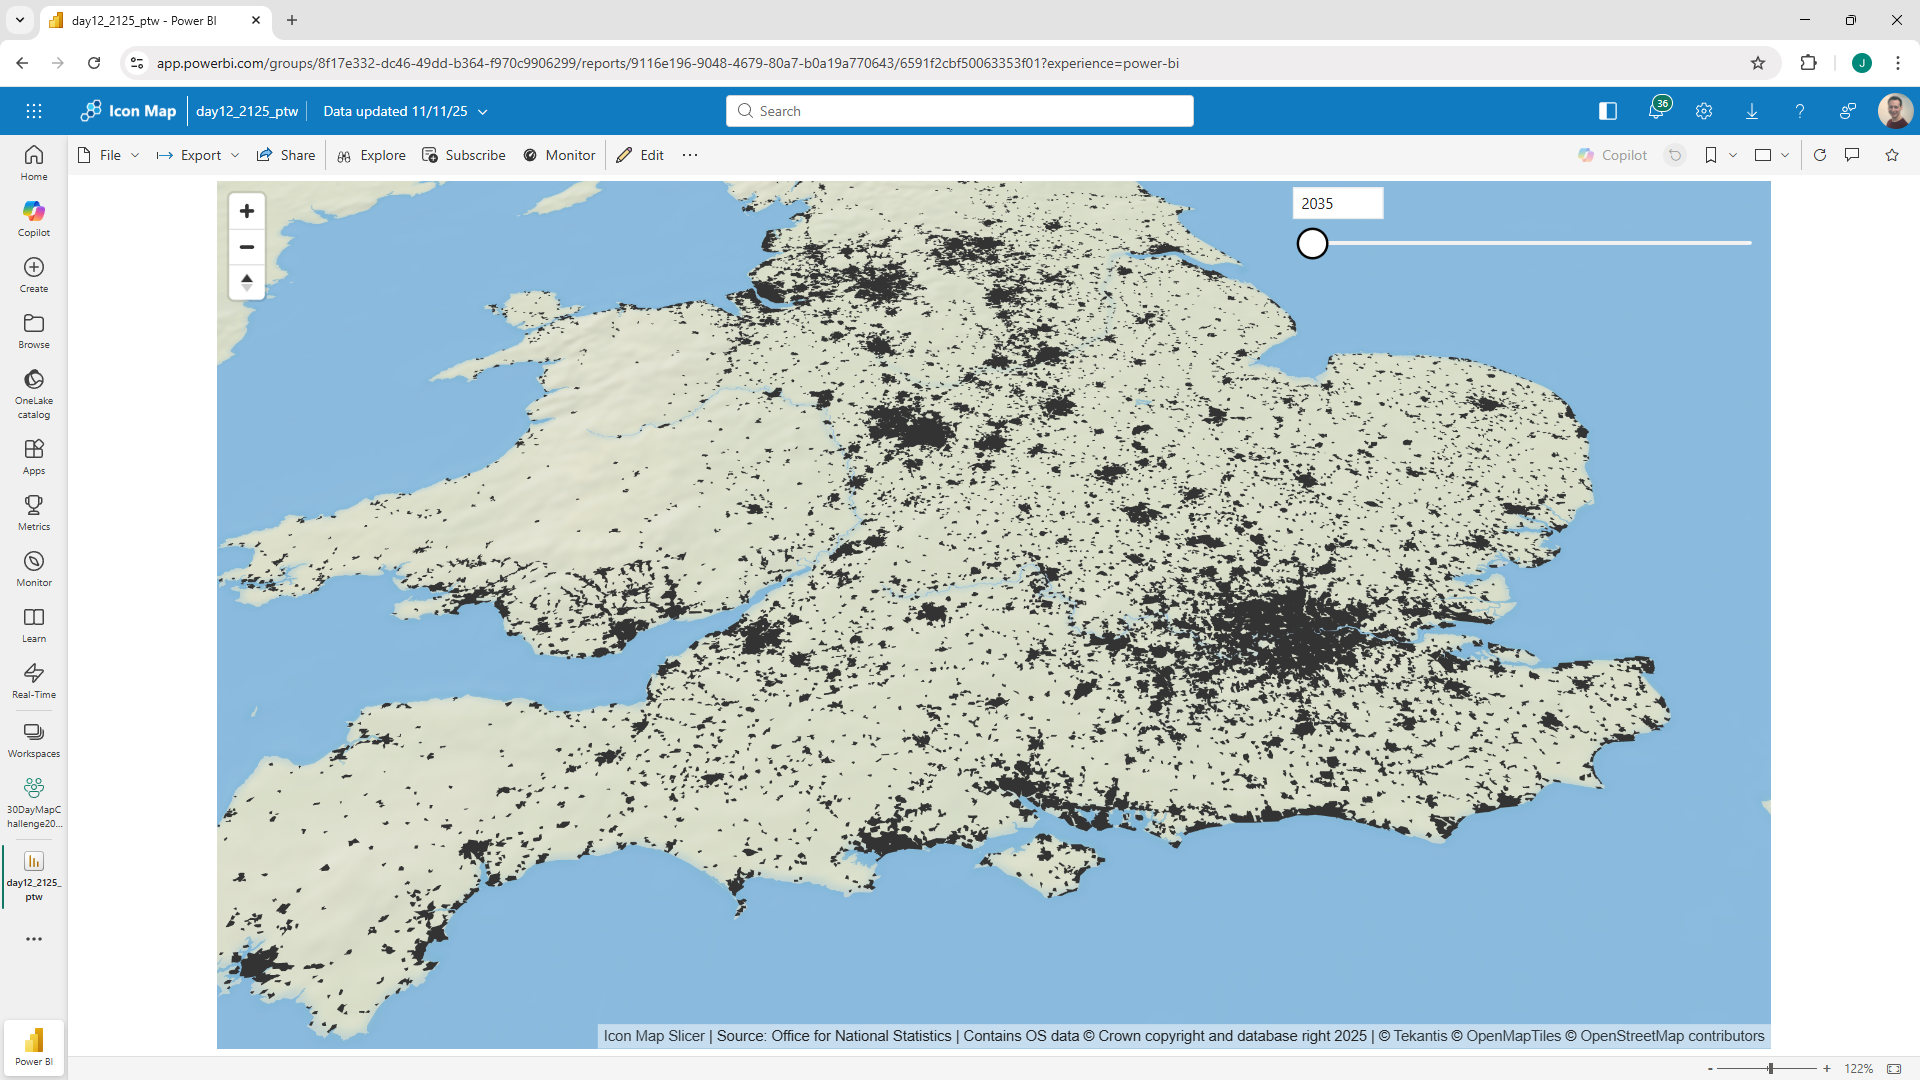This screenshot has height=1080, width=1920.
Task: Expand the File menu dropdown
Action: 109,155
